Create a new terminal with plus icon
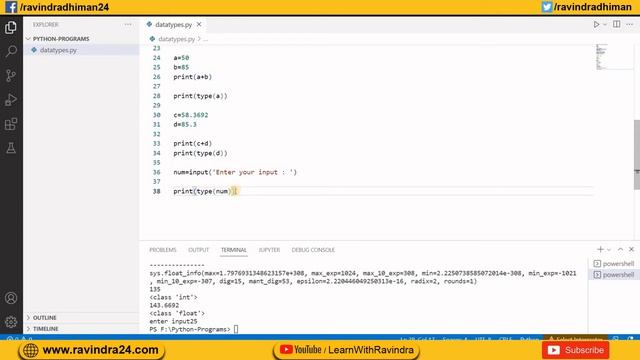640x360 pixels. pyautogui.click(x=600, y=249)
